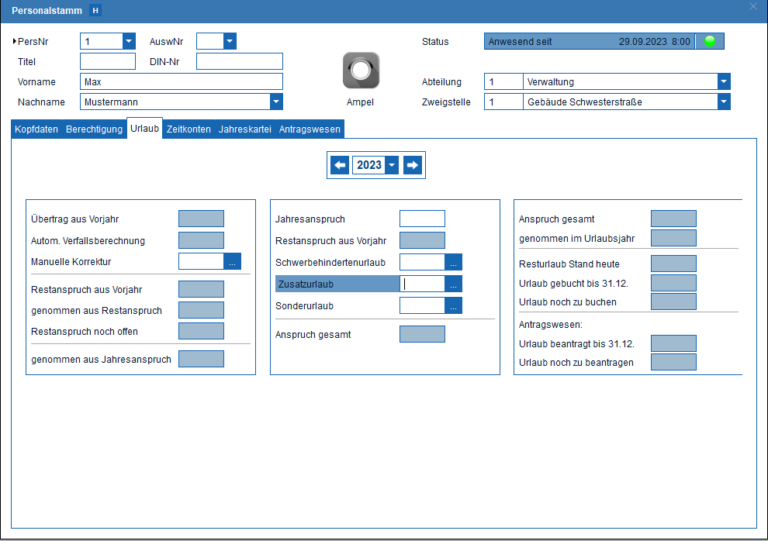Click the Vorname field containing Max
Image resolution: width=768 pixels, height=541 pixels.
coord(181,82)
